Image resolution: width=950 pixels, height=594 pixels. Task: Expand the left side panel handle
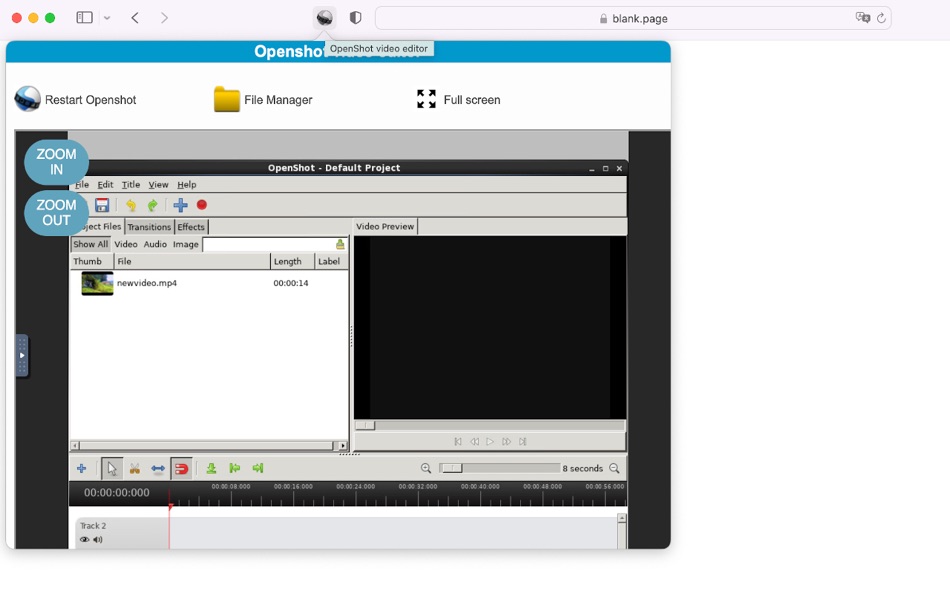point(22,355)
